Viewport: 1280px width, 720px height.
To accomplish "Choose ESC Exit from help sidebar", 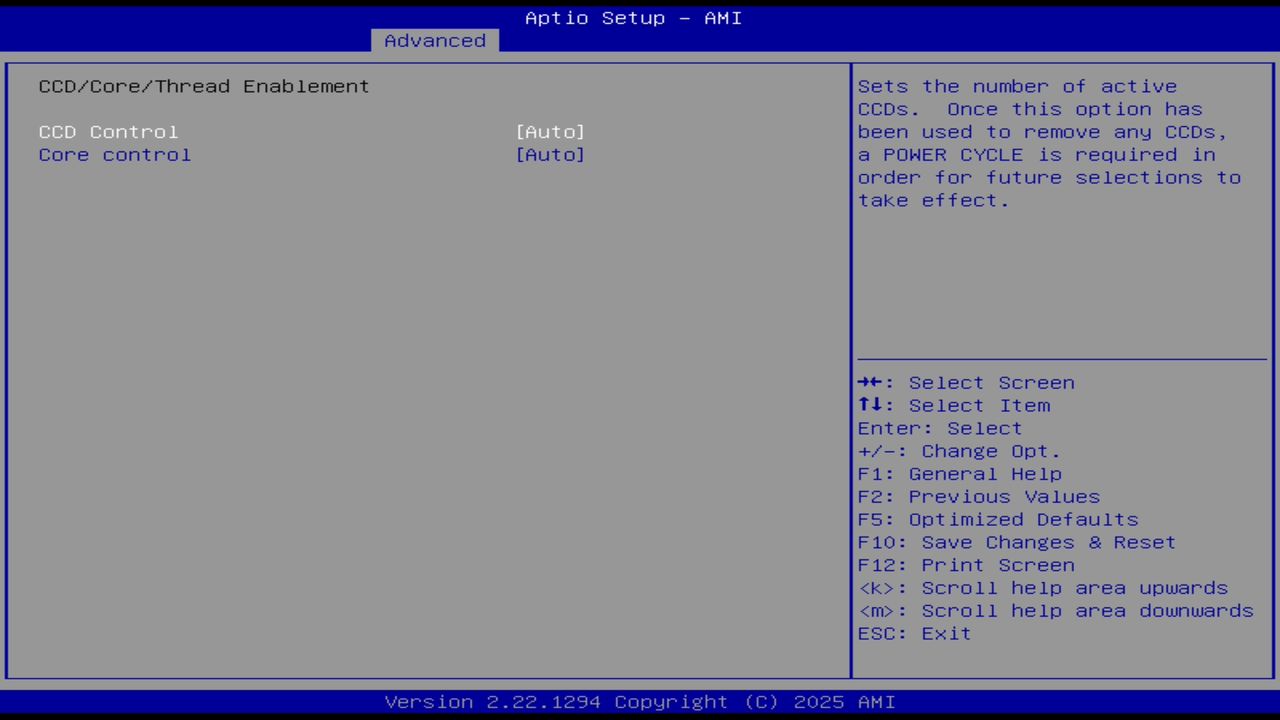I will pos(913,633).
